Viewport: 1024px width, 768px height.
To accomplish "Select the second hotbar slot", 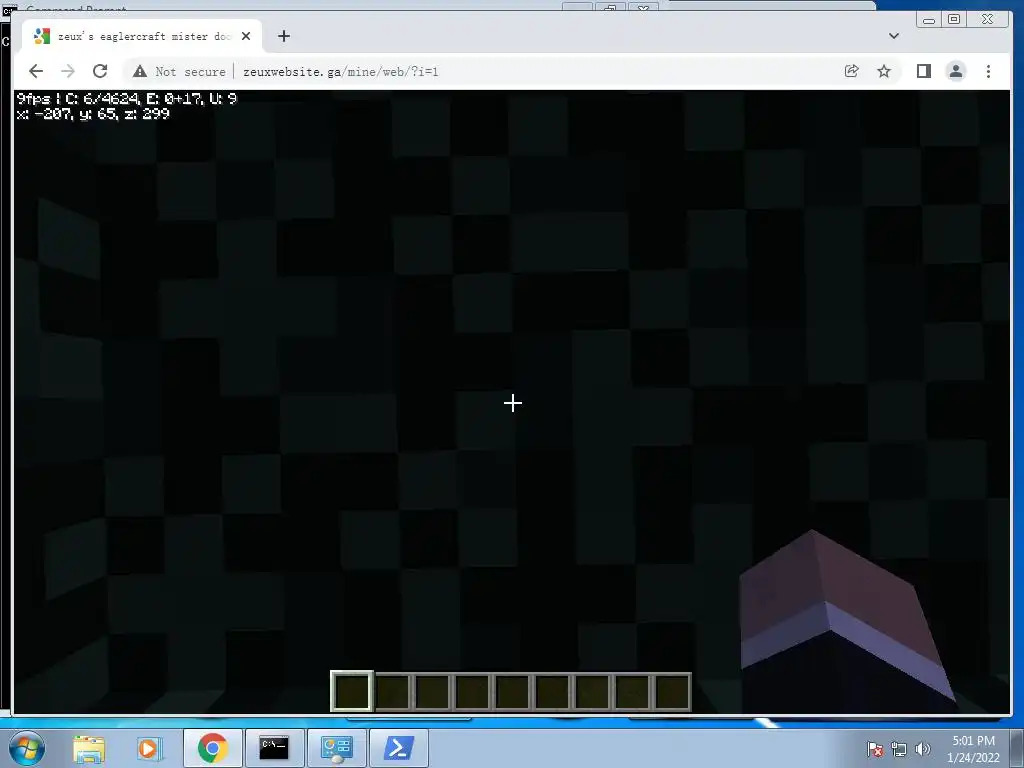I will [393, 691].
